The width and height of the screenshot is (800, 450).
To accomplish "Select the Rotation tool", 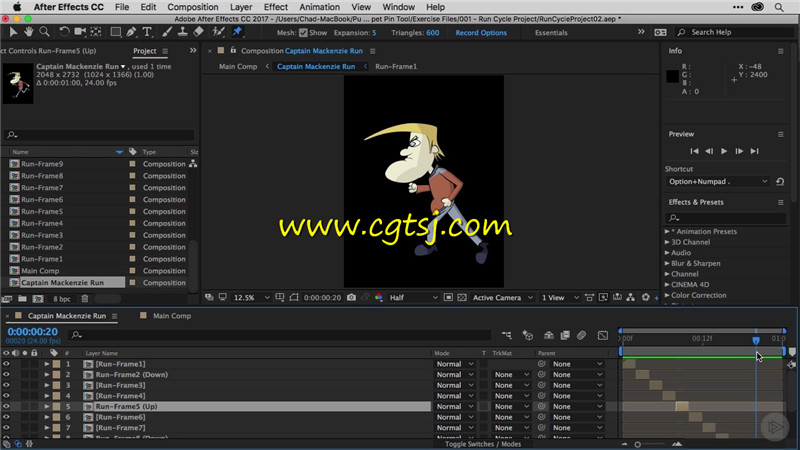I will tap(64, 32).
